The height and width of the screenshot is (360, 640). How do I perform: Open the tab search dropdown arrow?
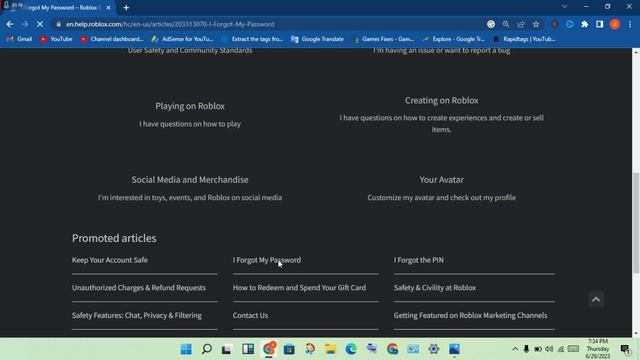pos(564,7)
